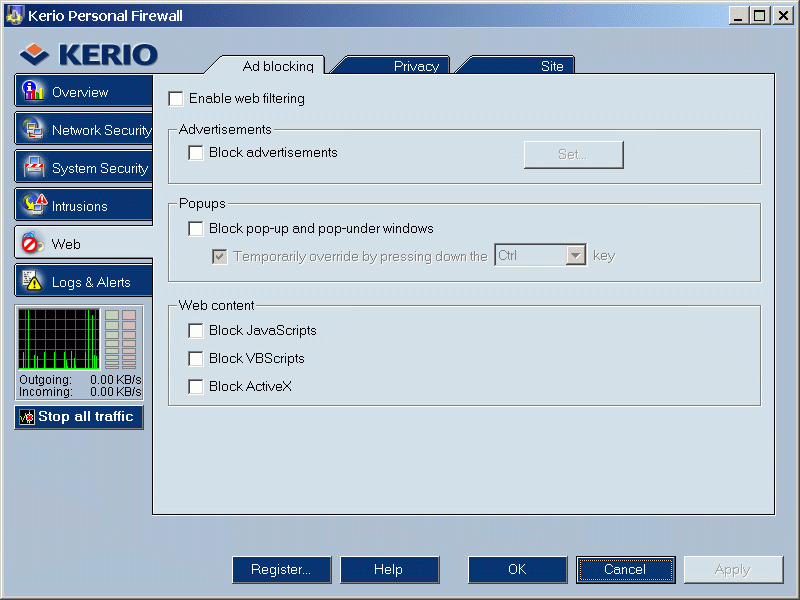
Task: Minimize the Kerio Personal Firewall window
Action: tap(738, 16)
